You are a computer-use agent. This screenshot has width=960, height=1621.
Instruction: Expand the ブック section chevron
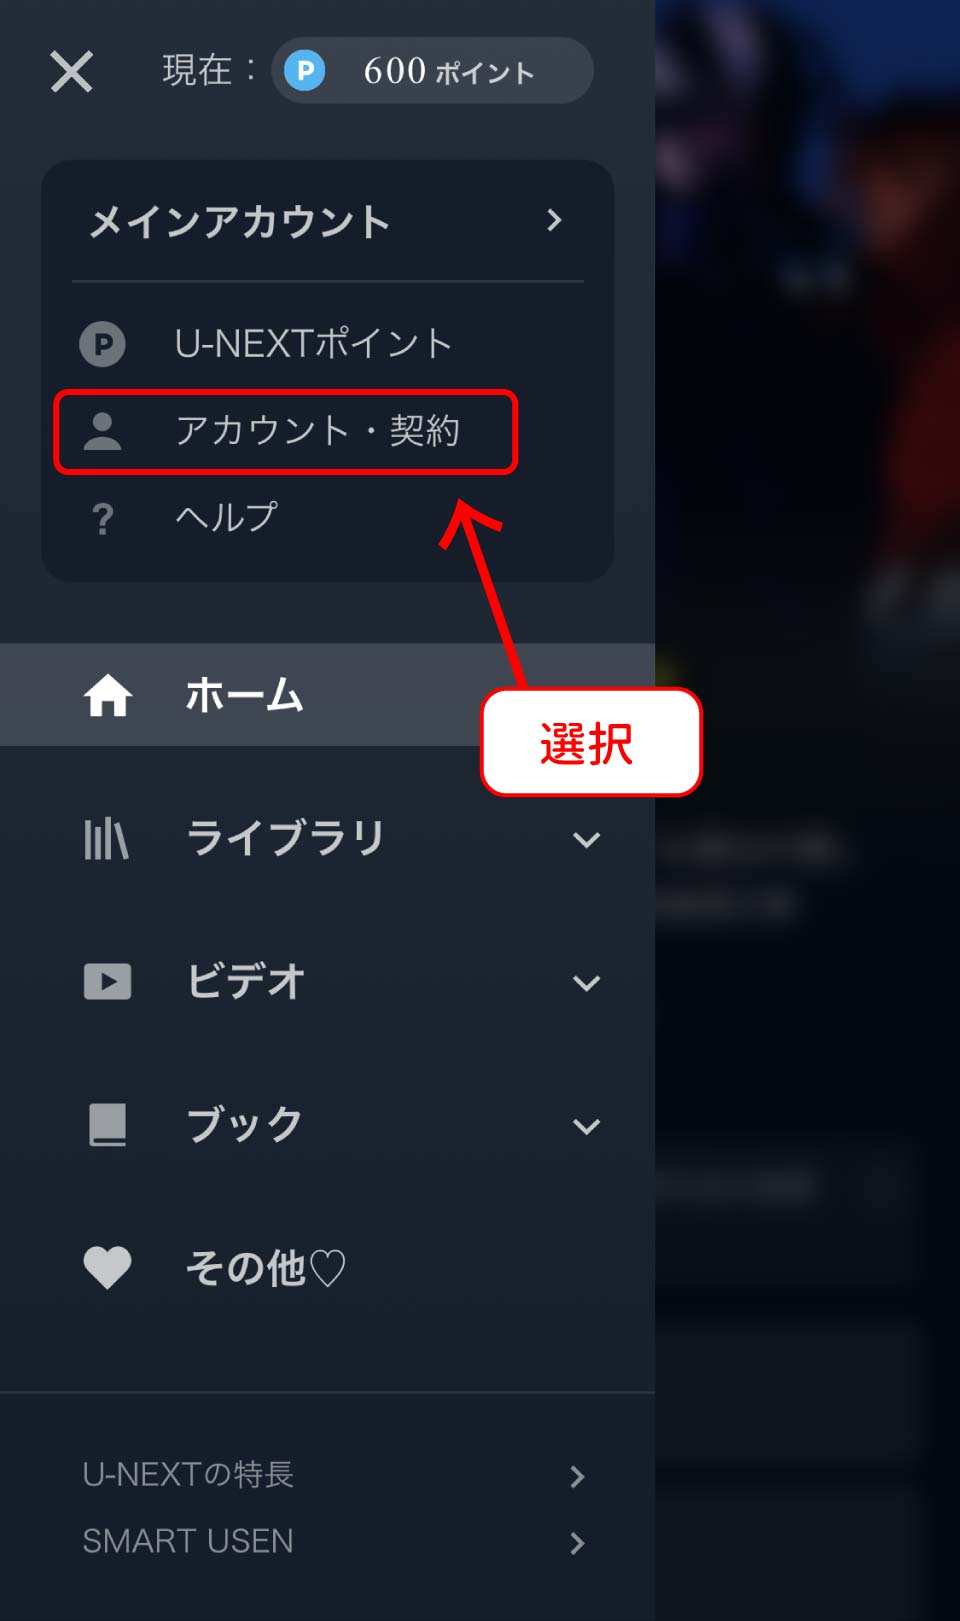click(x=587, y=1126)
